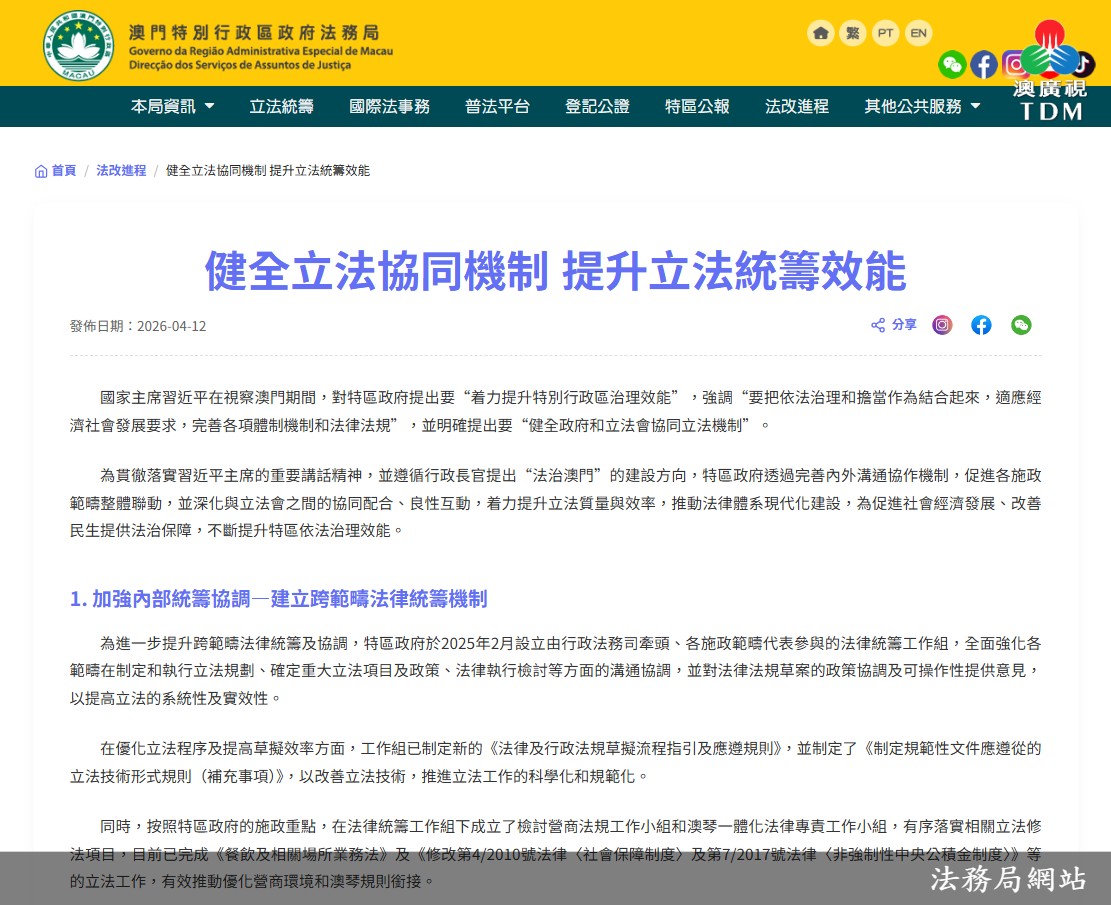Click the 法改進程 breadcrumb link

[x=121, y=170]
